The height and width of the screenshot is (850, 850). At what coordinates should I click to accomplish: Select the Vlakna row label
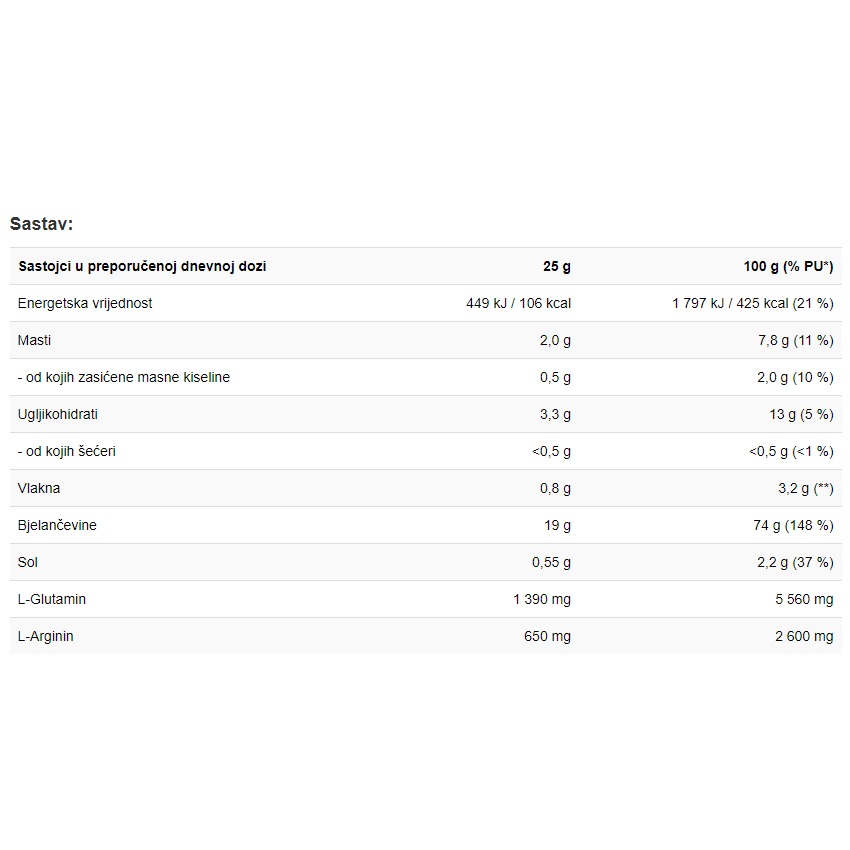point(39,488)
